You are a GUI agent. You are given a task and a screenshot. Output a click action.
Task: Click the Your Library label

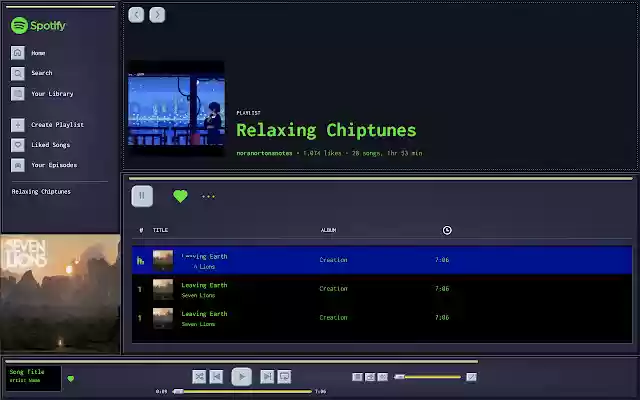[52, 94]
